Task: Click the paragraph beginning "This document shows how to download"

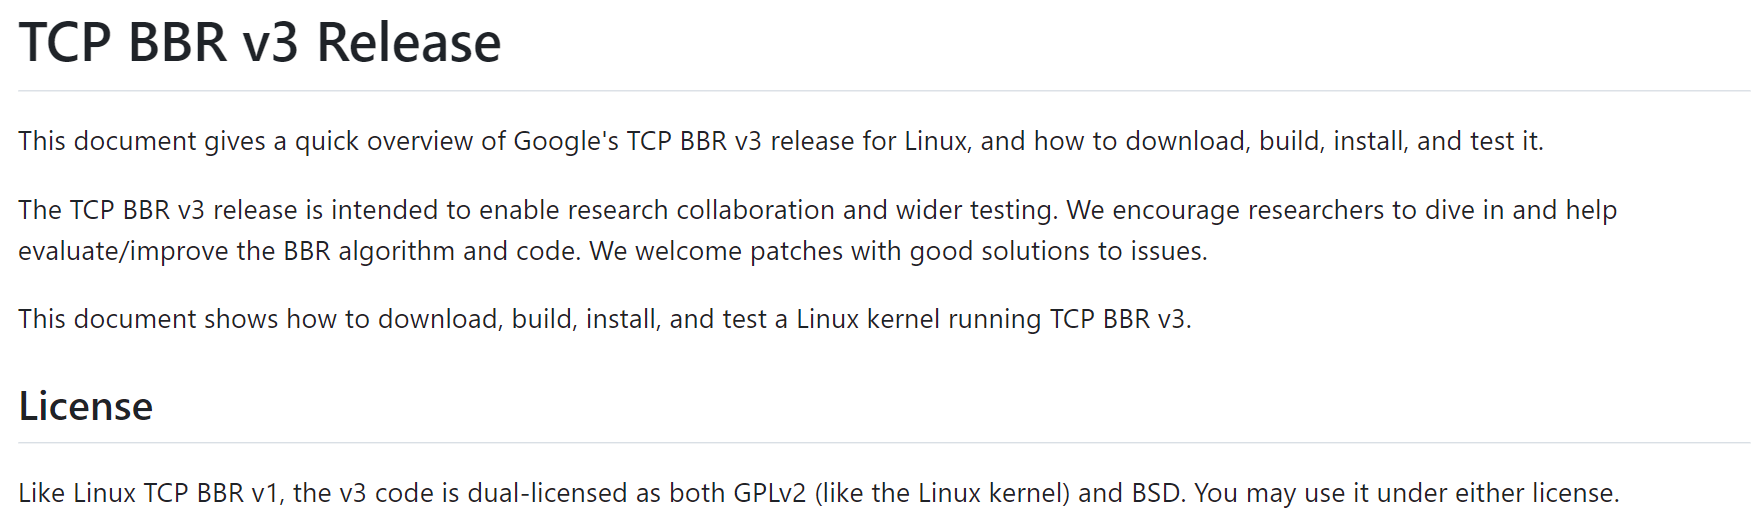Action: (x=605, y=319)
